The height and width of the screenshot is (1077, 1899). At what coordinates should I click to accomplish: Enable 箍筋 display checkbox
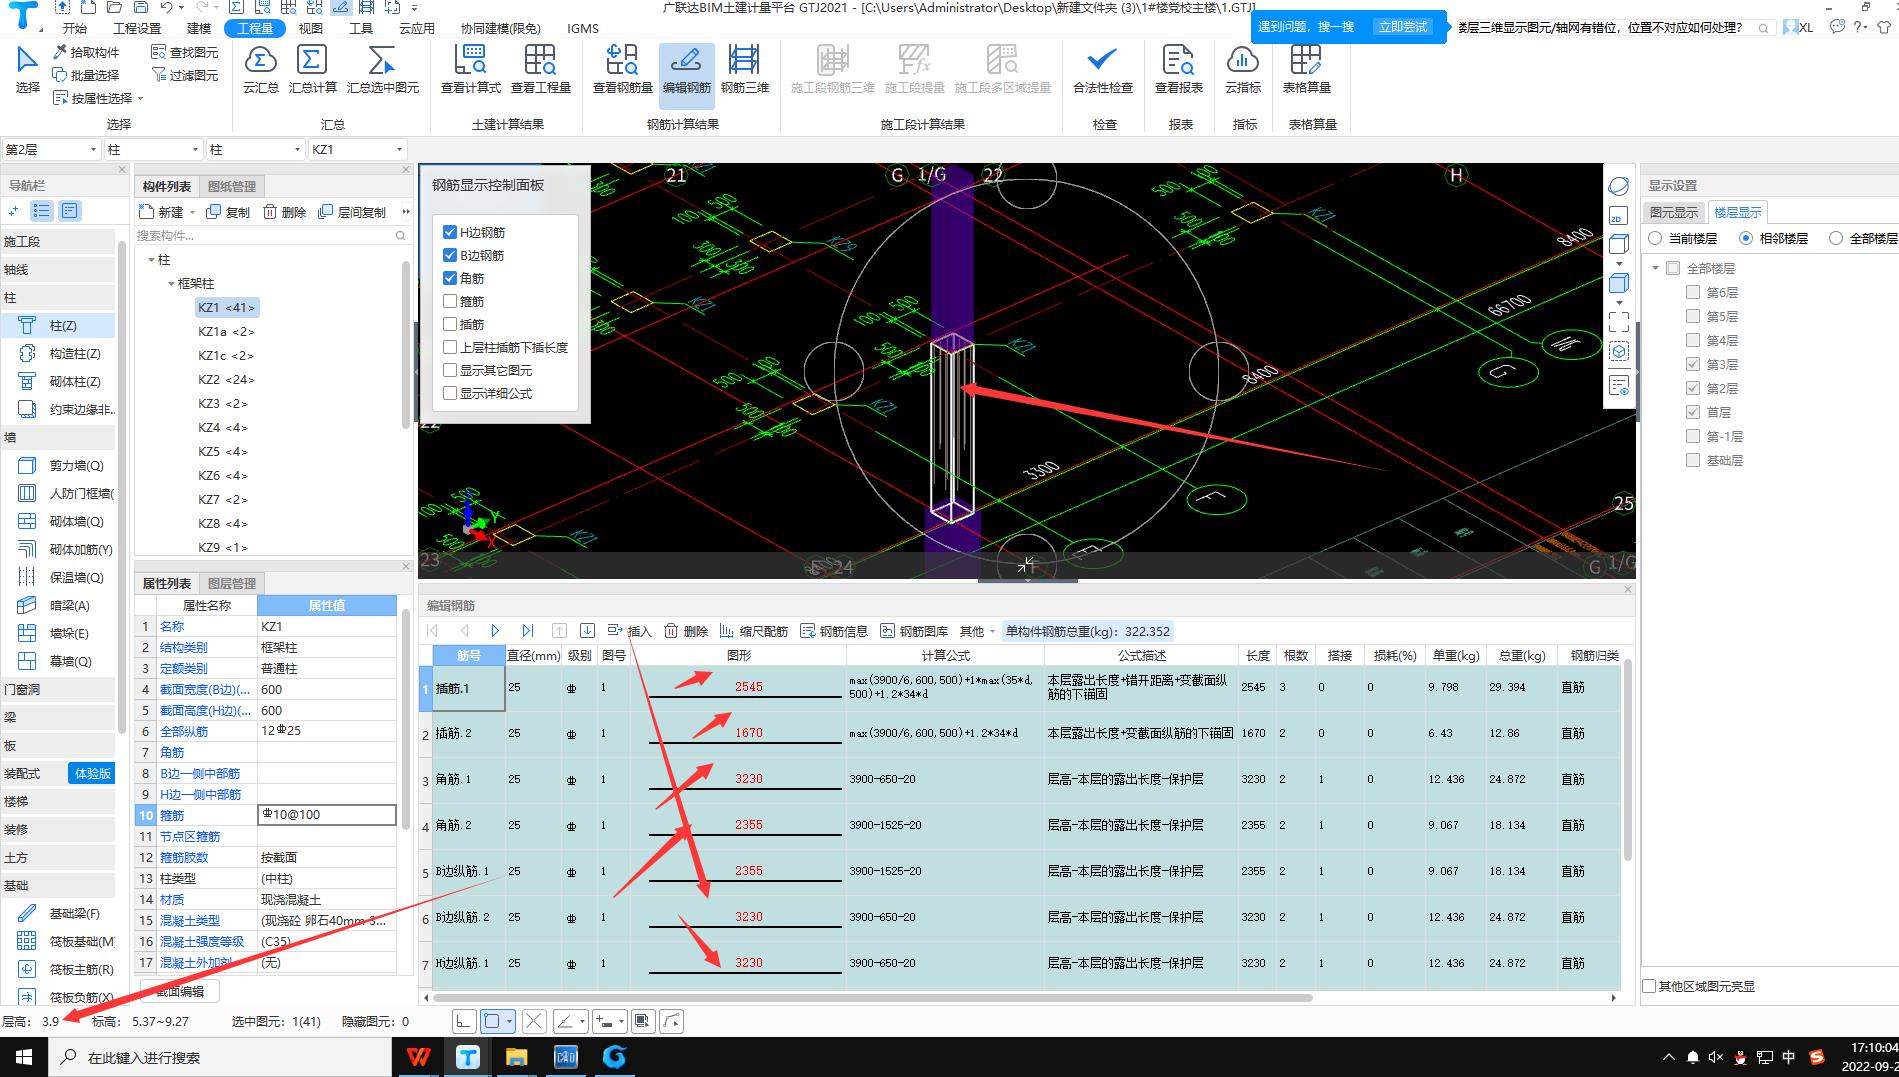tap(450, 301)
